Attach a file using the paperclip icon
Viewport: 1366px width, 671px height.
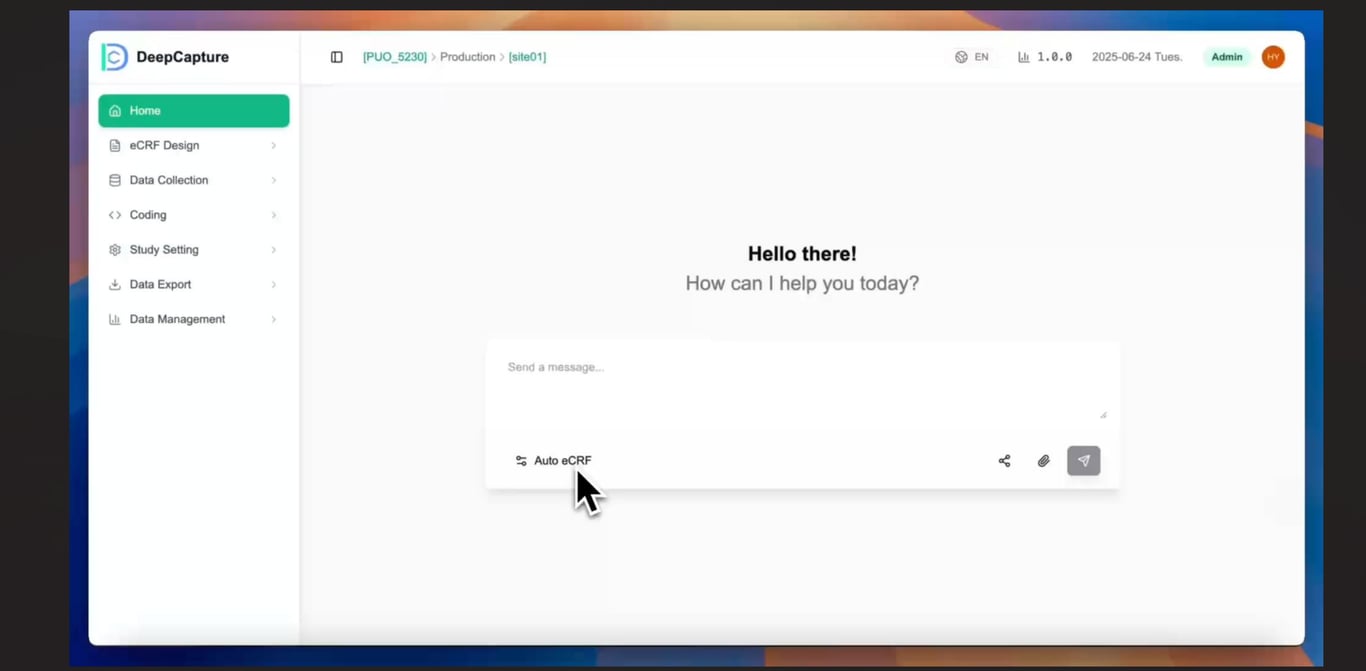point(1043,460)
